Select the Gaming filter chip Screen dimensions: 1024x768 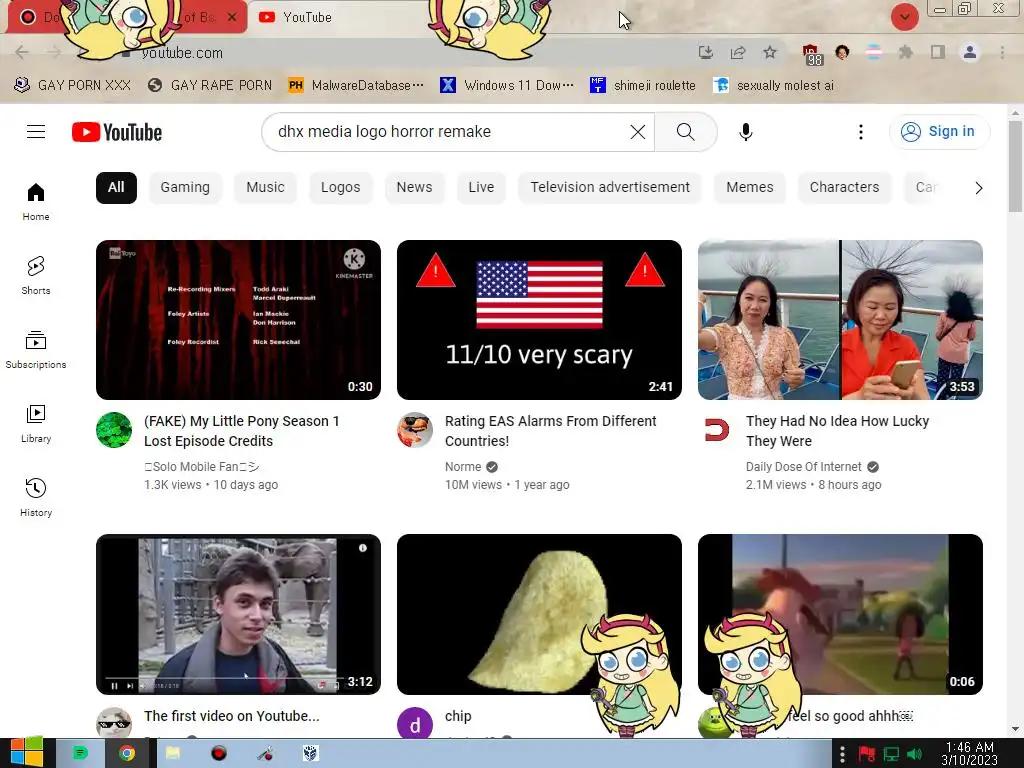coord(185,187)
